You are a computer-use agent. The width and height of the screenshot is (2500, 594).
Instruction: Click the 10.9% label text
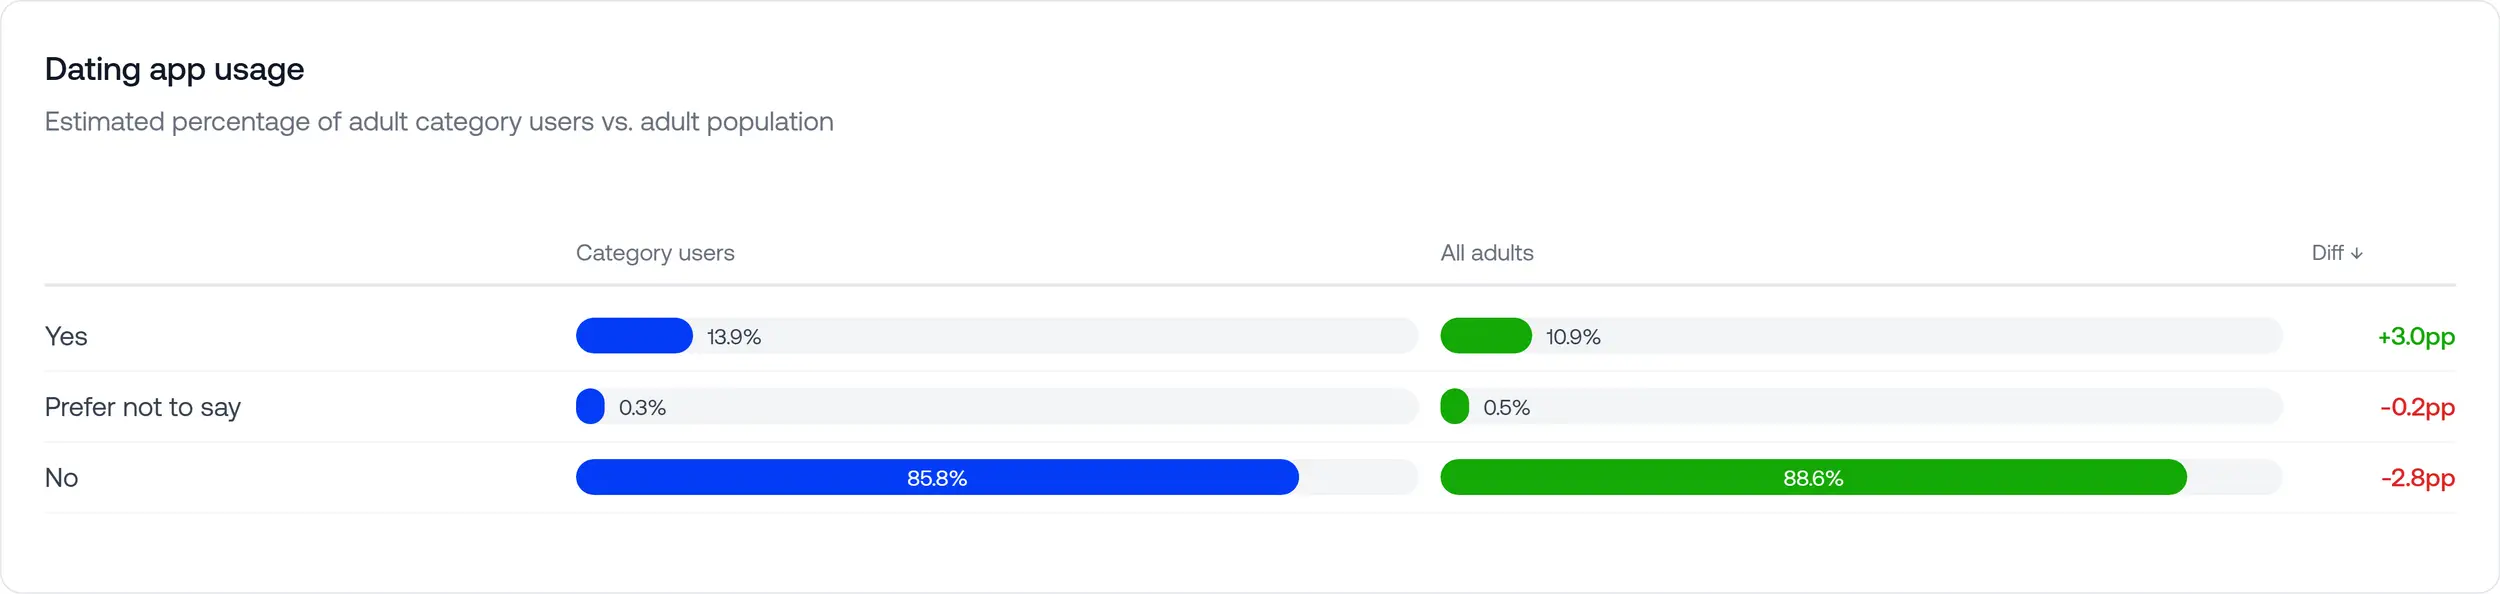tap(1572, 337)
